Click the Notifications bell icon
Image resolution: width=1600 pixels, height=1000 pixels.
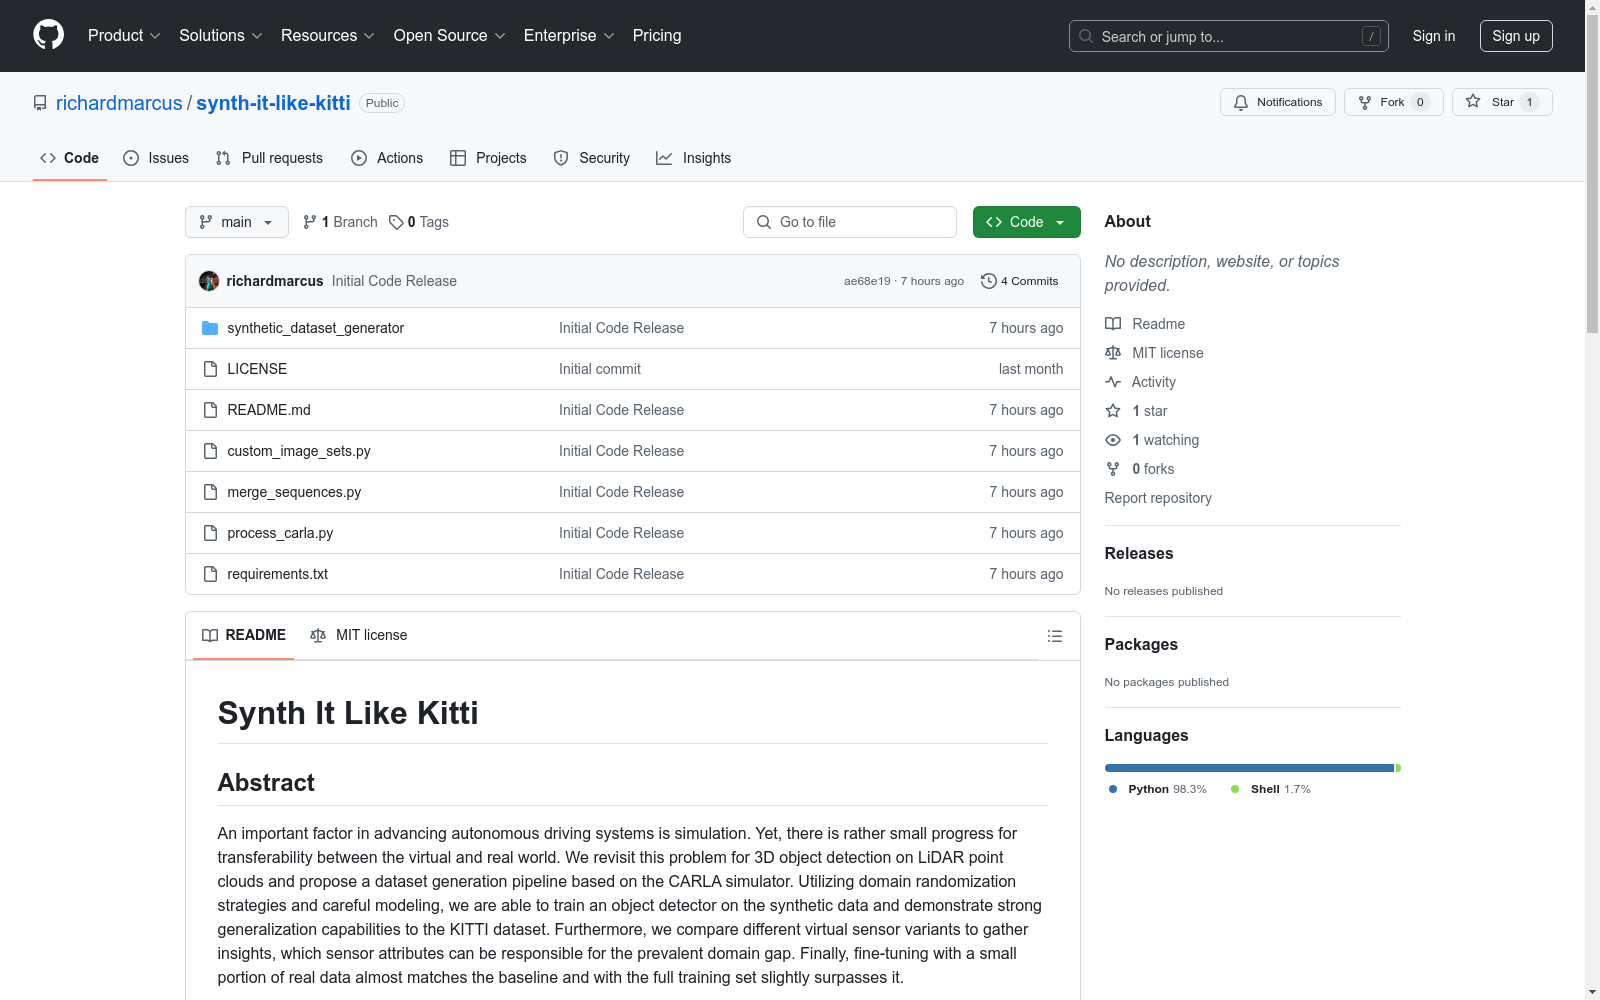(x=1241, y=102)
